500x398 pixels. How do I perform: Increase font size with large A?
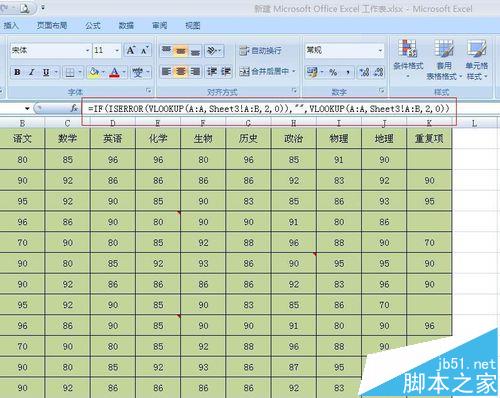point(130,51)
